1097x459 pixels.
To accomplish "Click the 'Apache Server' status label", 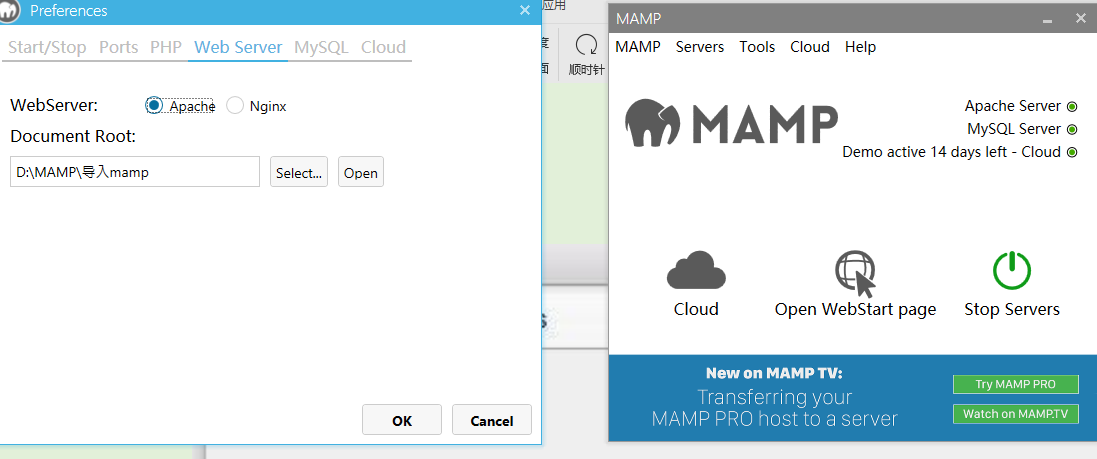I will coord(1013,106).
